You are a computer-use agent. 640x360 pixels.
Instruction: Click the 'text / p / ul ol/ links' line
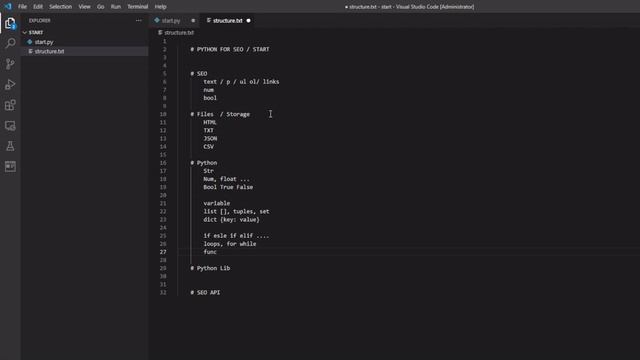coord(241,82)
